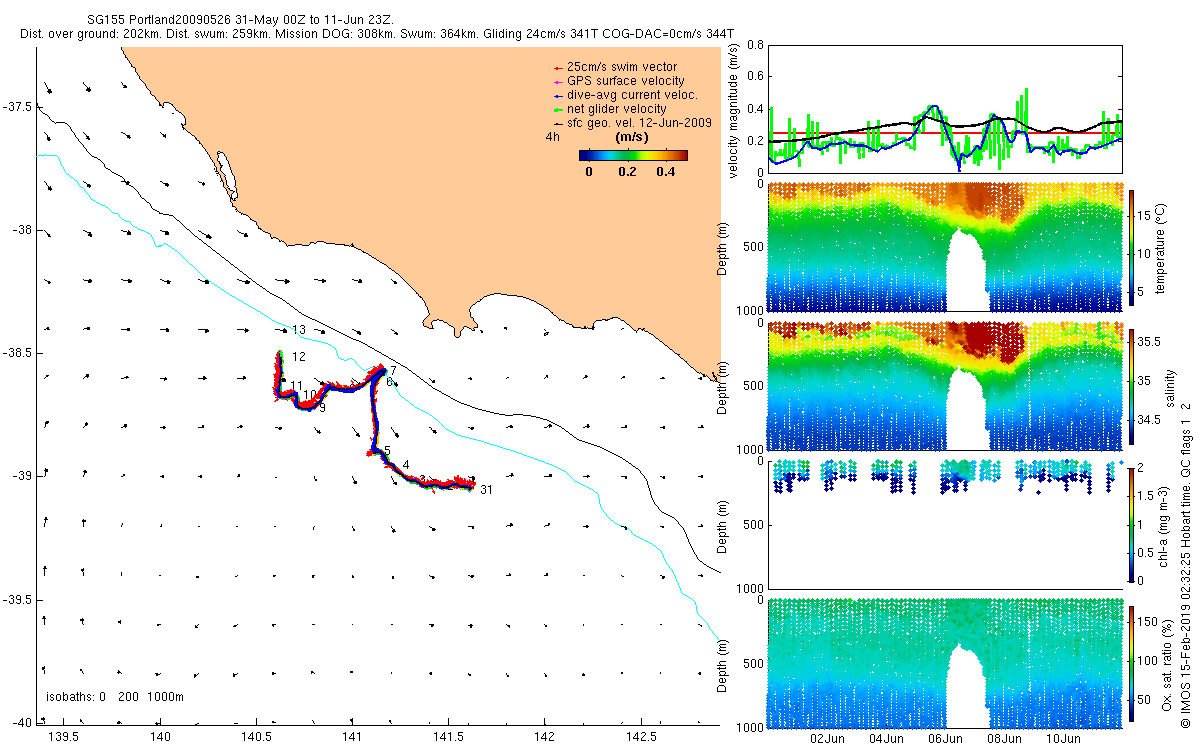Click the latitude tick "-38.5"
This screenshot has width=1200, height=750.
(17, 354)
